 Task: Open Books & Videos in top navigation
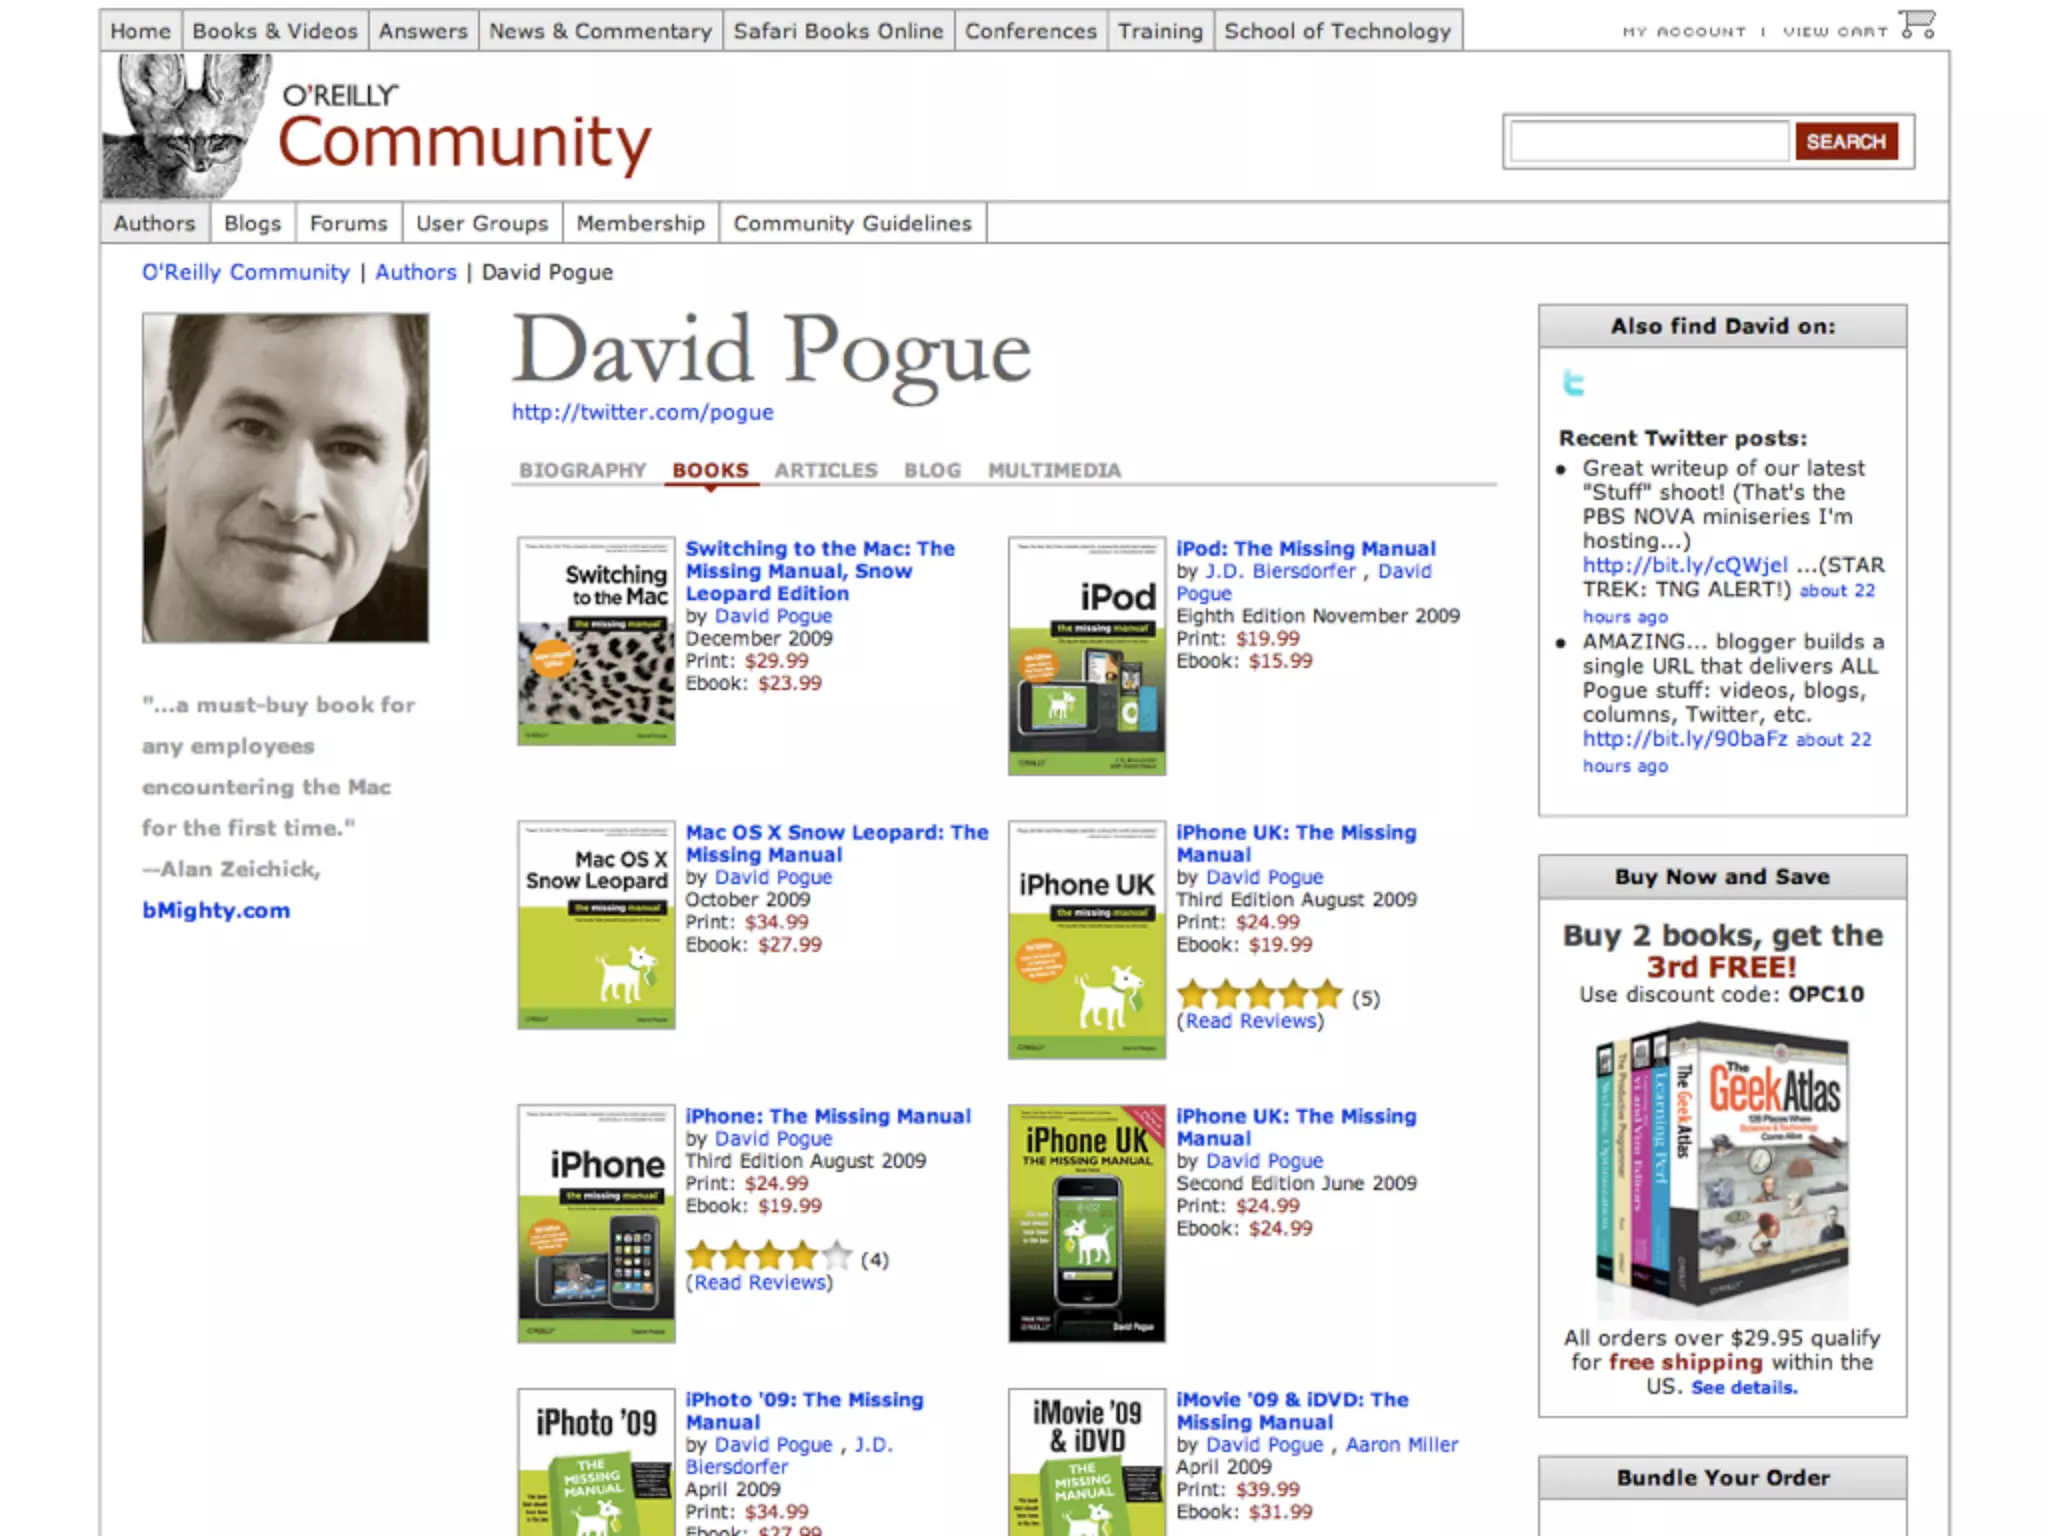coord(275,31)
